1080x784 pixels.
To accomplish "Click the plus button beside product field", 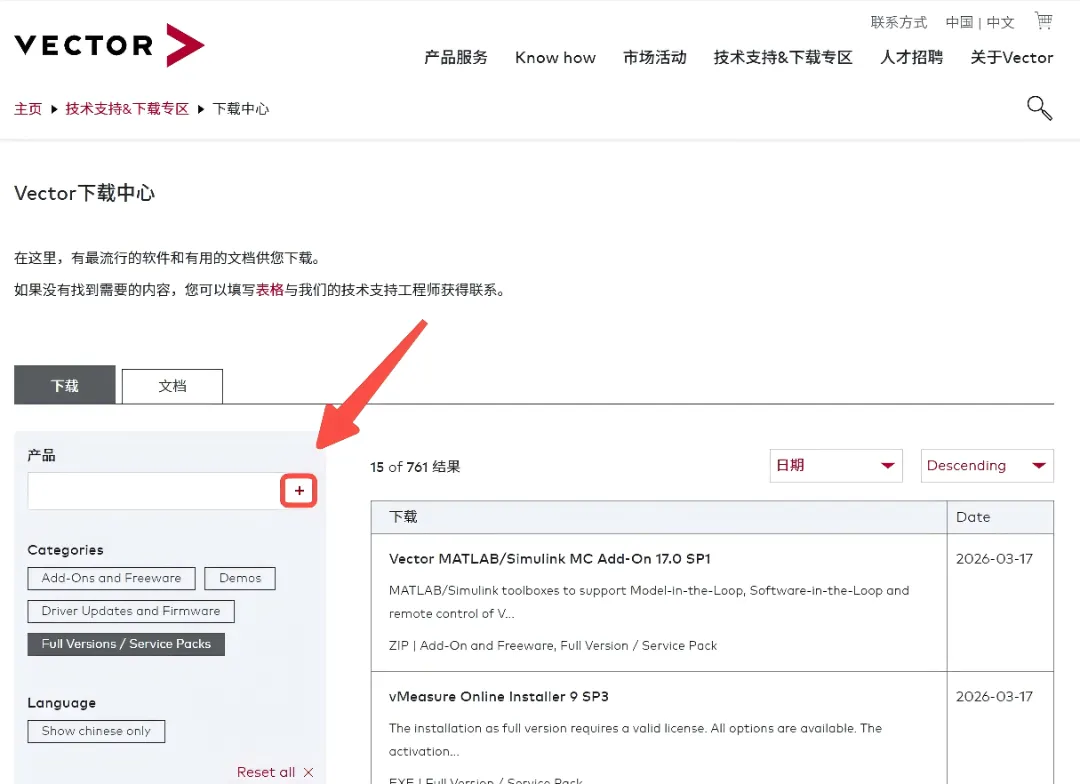I will point(299,491).
